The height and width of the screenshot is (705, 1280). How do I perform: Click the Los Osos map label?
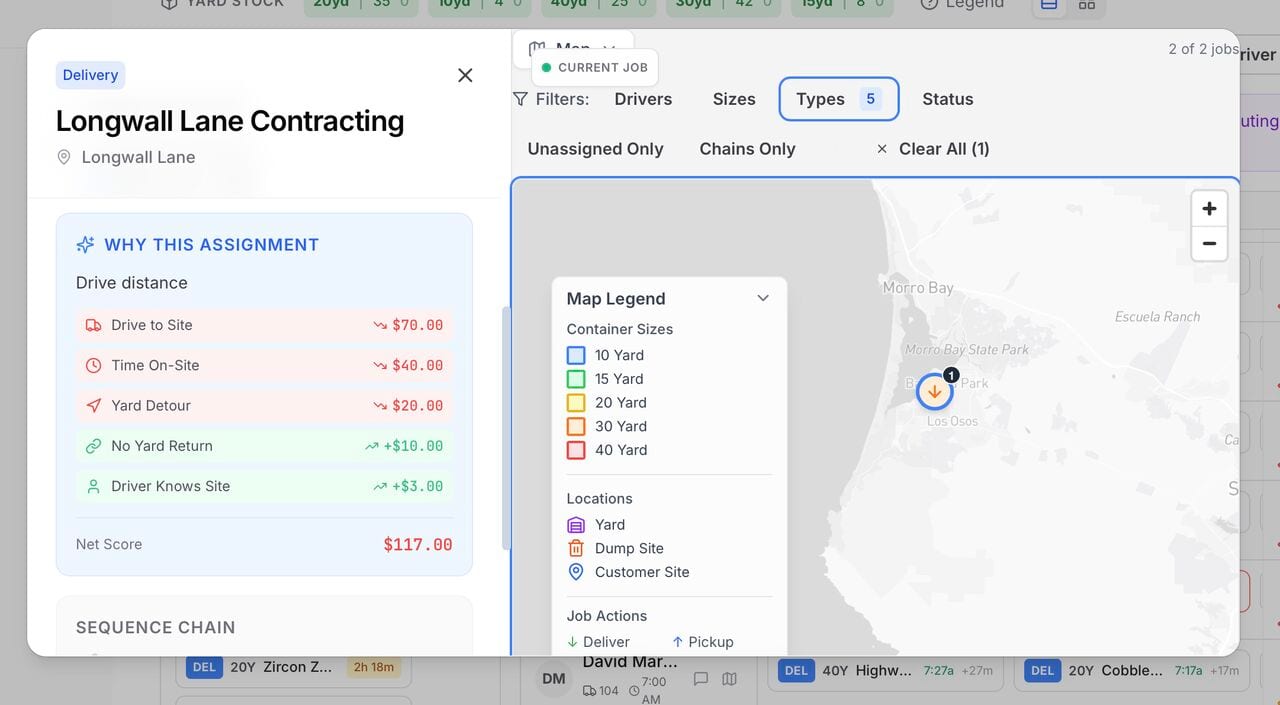[x=953, y=421]
